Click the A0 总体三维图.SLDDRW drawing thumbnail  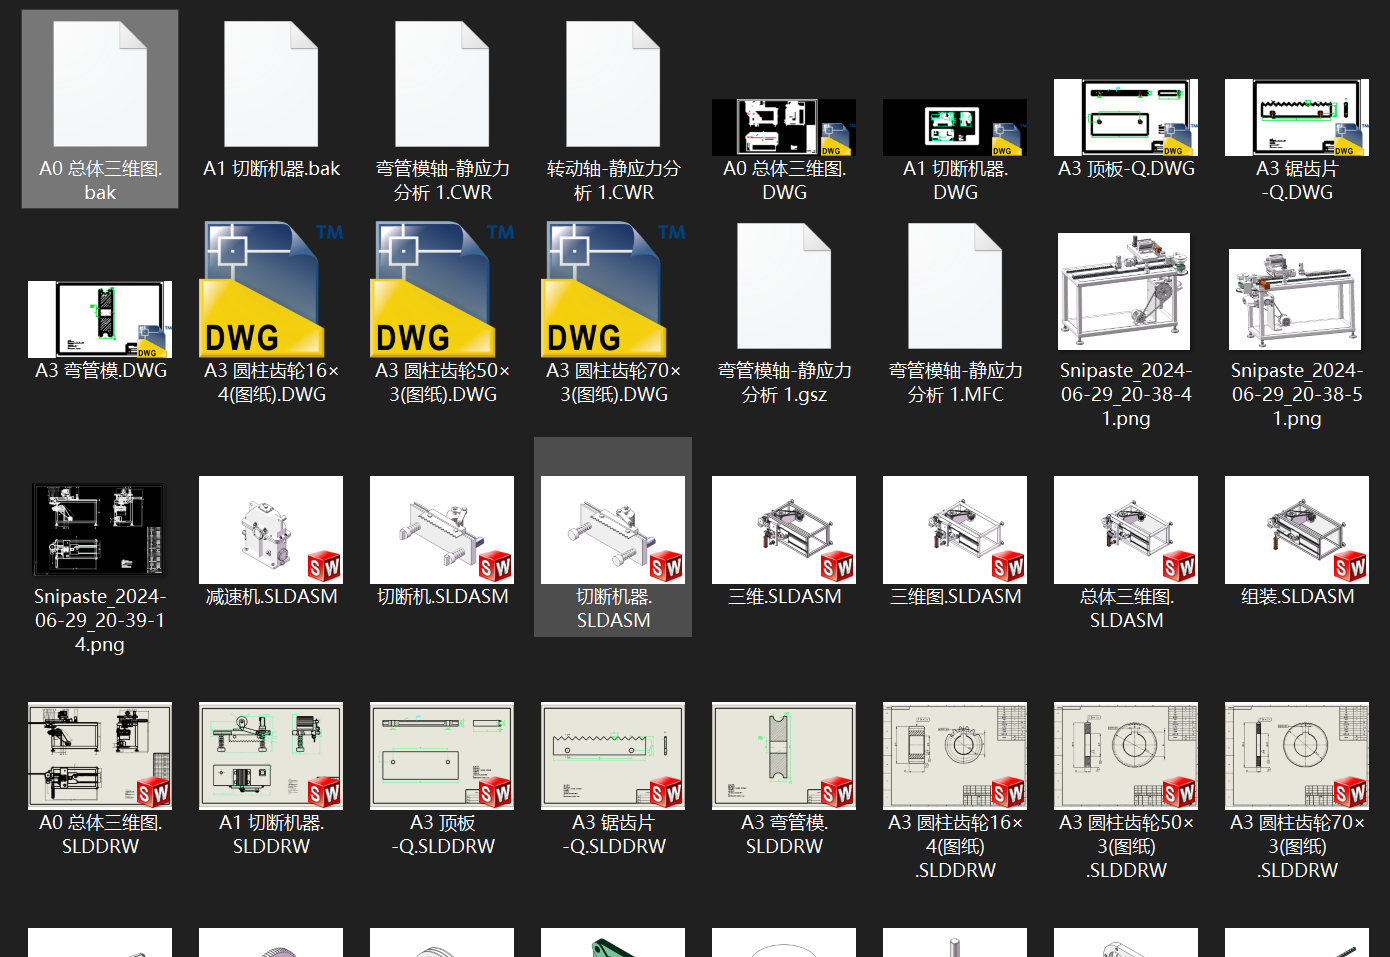tap(100, 756)
